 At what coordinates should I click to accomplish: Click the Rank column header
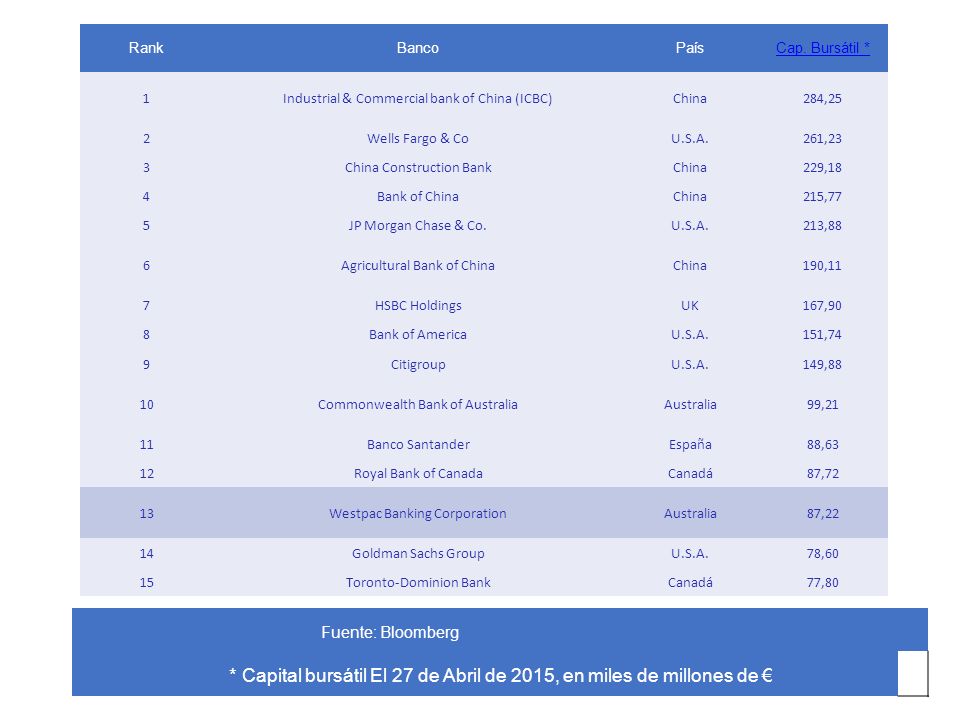[x=146, y=48]
